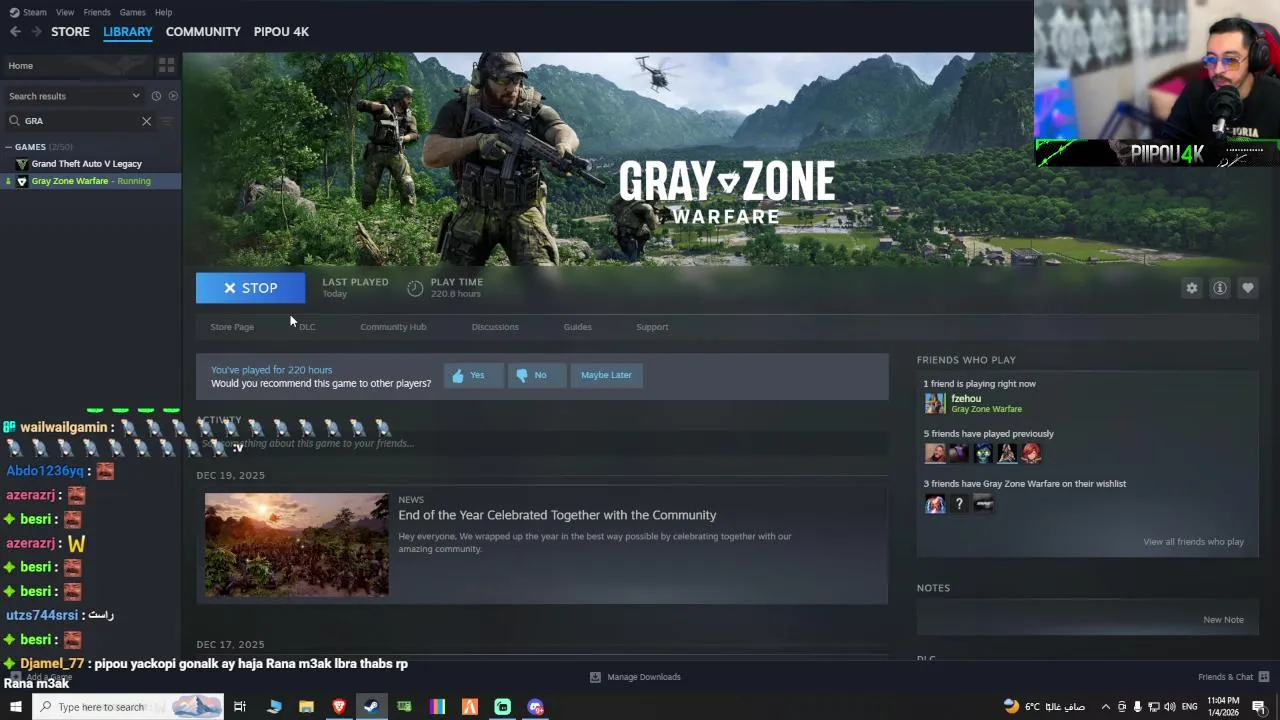Open Friends & Chat panel
Viewport: 1280px width, 720px height.
click(x=1233, y=677)
